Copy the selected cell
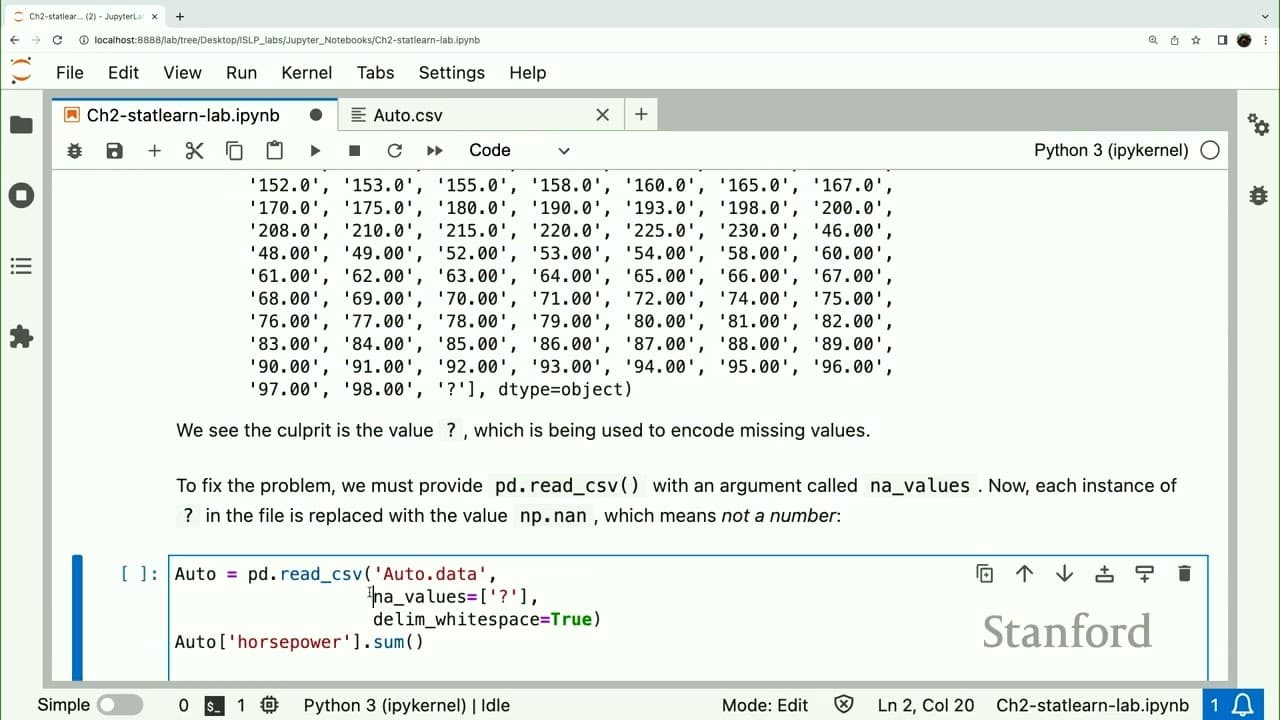This screenshot has height=720, width=1280. tap(234, 151)
